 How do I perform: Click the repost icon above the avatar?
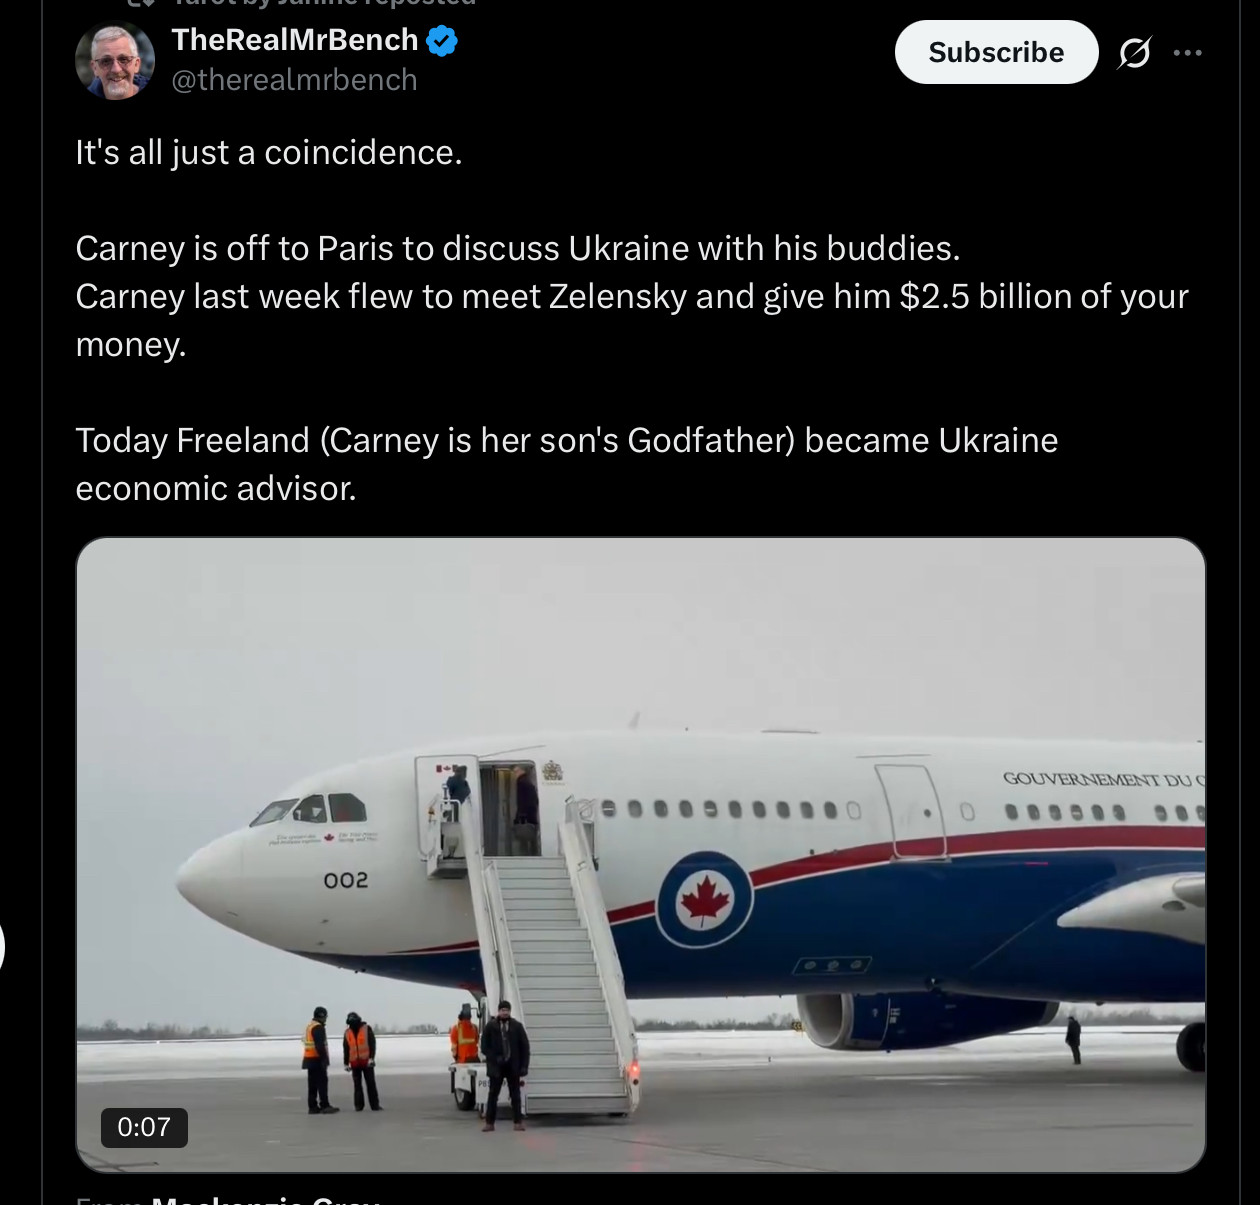coord(140,3)
